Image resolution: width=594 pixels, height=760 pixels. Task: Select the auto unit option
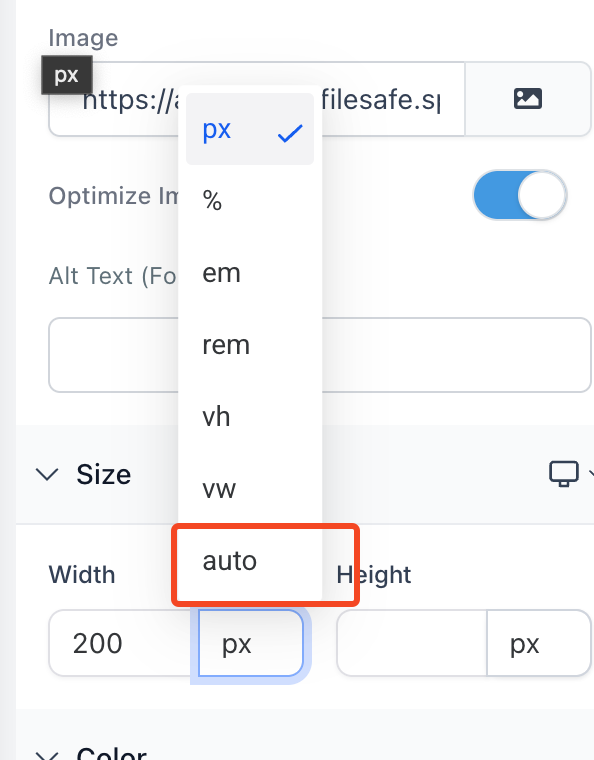pyautogui.click(x=250, y=562)
